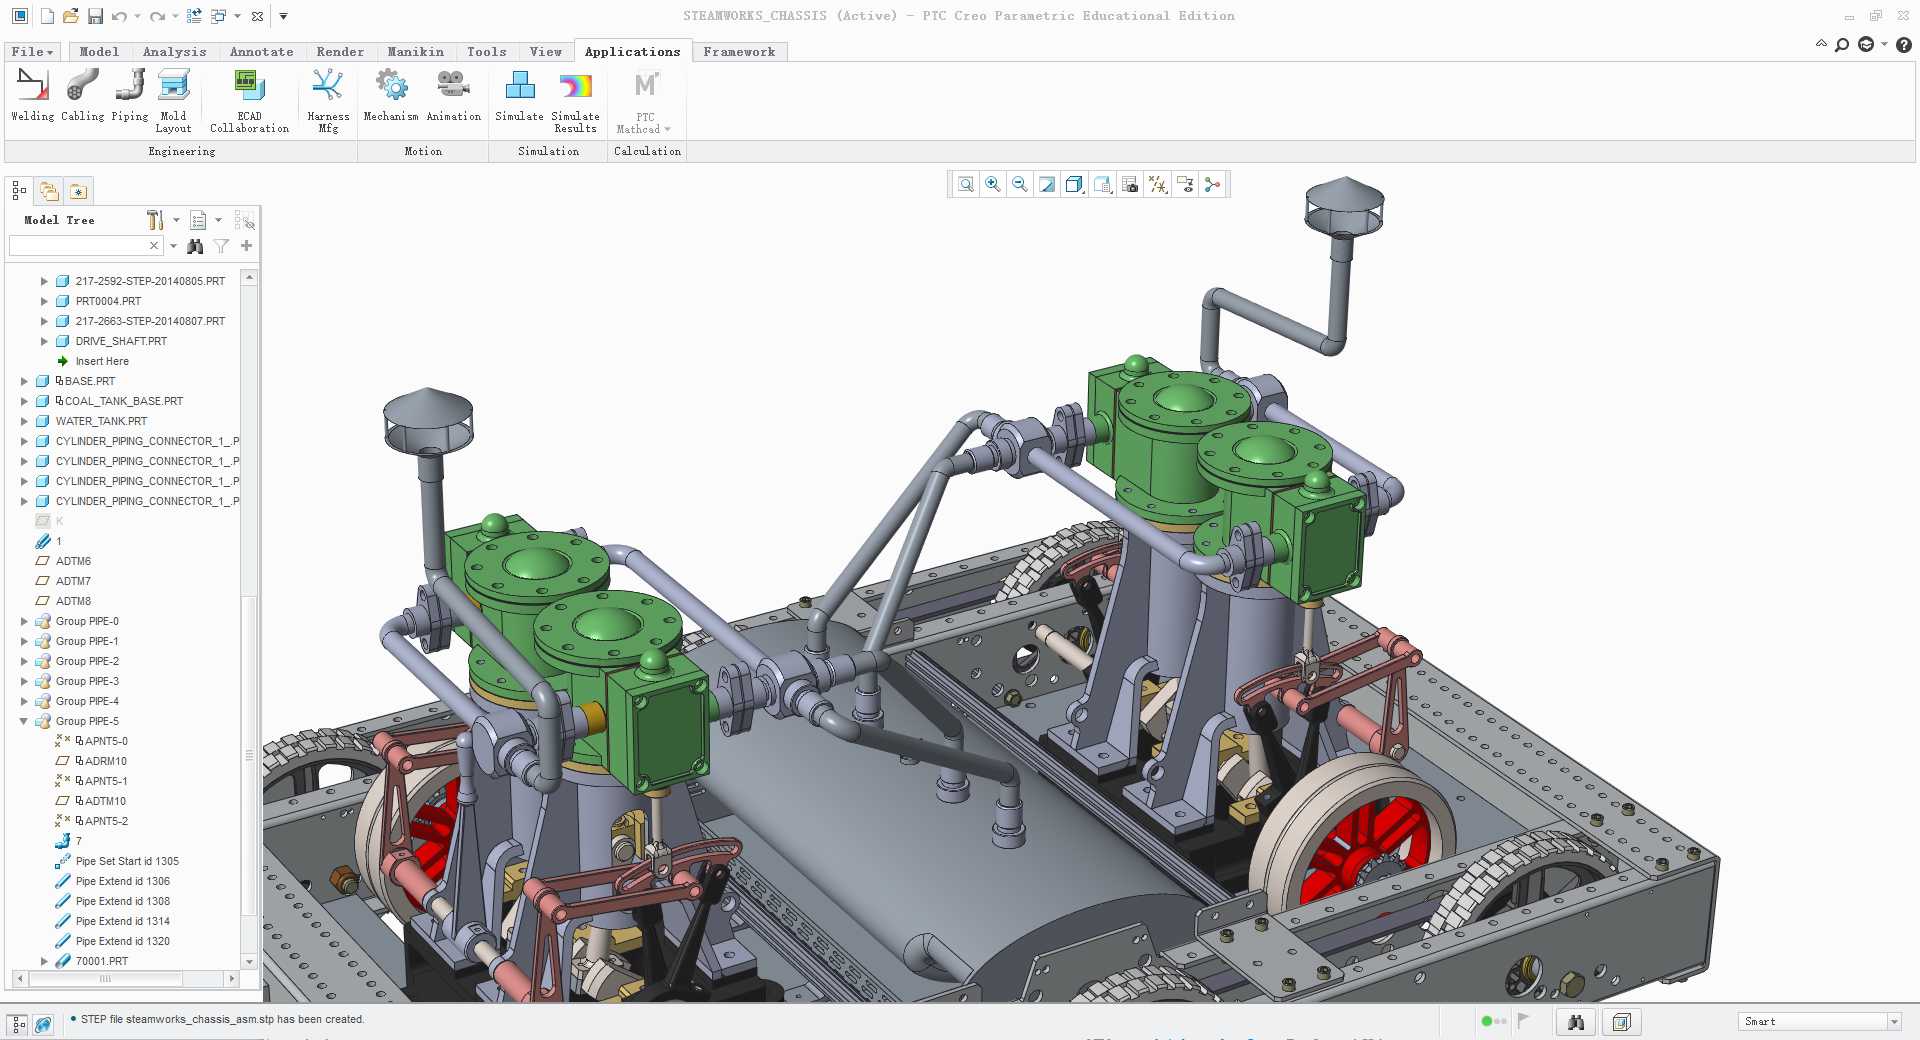Open the Welding application
Screen dimensions: 1920x1040
(x=33, y=95)
